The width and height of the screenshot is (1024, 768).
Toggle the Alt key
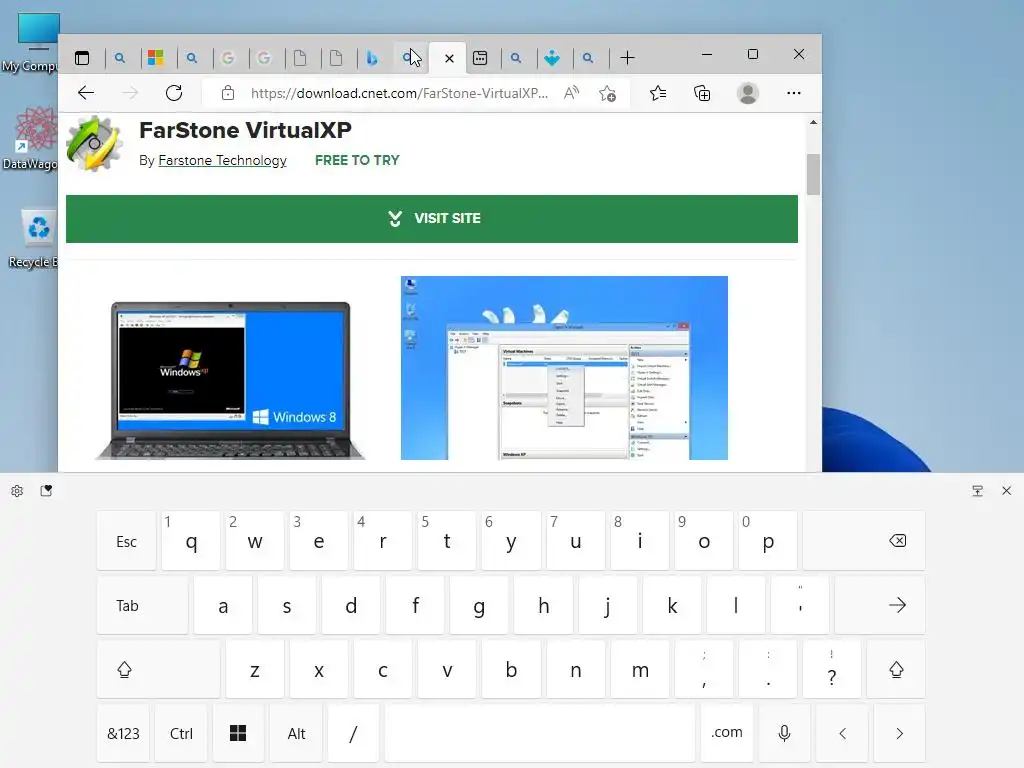pyautogui.click(x=296, y=733)
